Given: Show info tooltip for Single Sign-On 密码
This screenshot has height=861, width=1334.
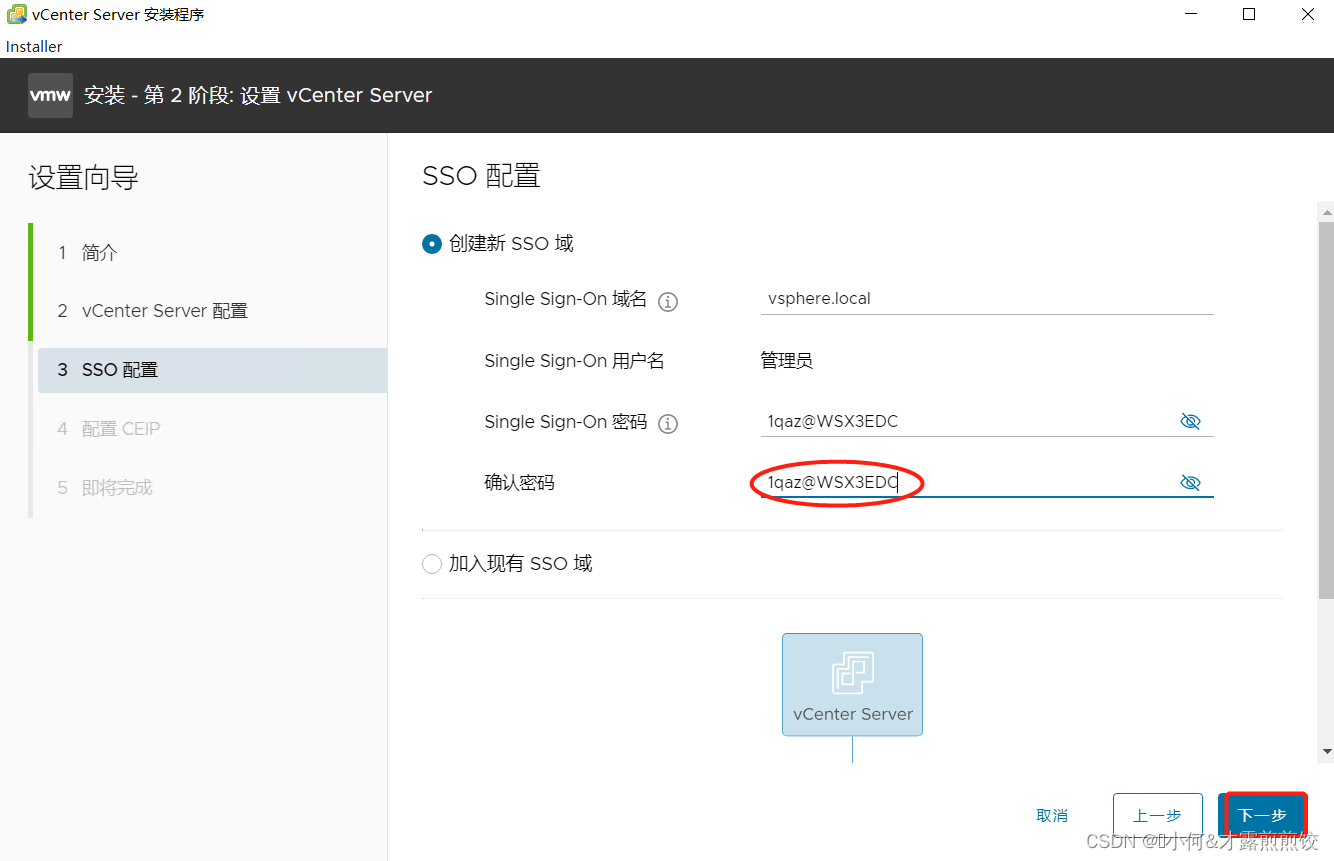Looking at the screenshot, I should tap(668, 424).
